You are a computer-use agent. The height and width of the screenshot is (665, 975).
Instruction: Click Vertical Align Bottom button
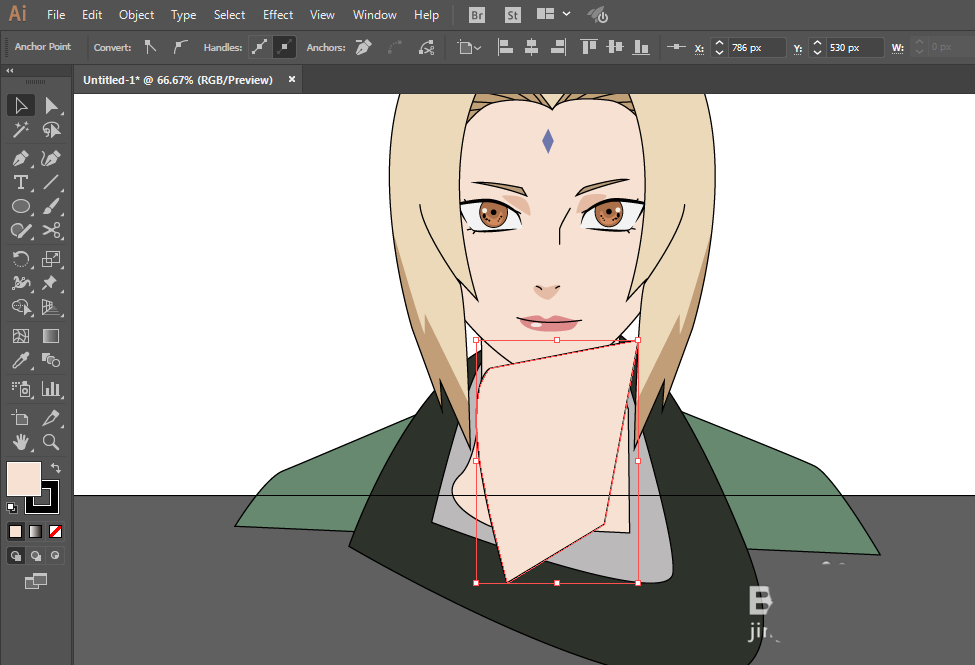pos(641,47)
